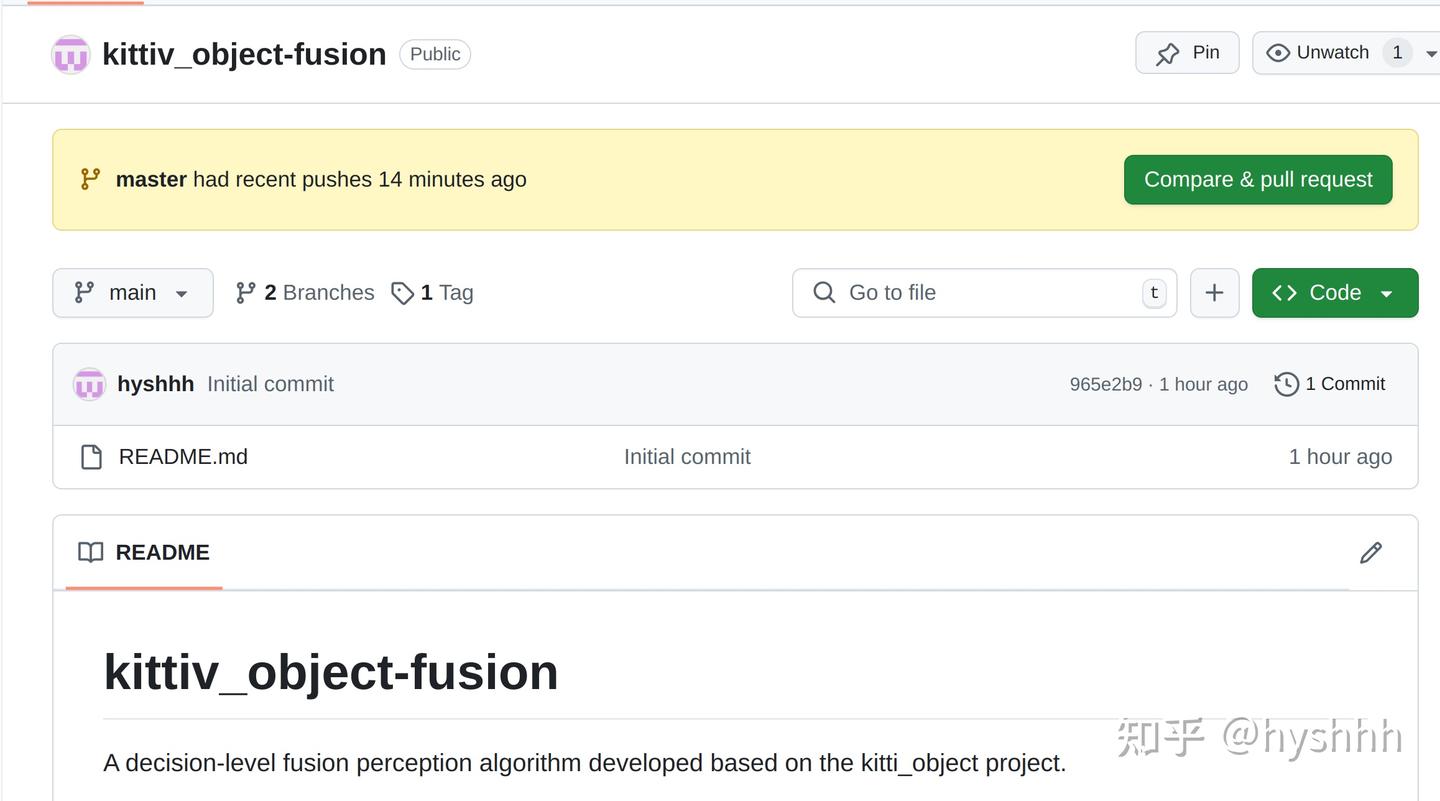1440x801 pixels.
Task: Pin the kittiv_object-fusion repository
Action: point(1186,52)
